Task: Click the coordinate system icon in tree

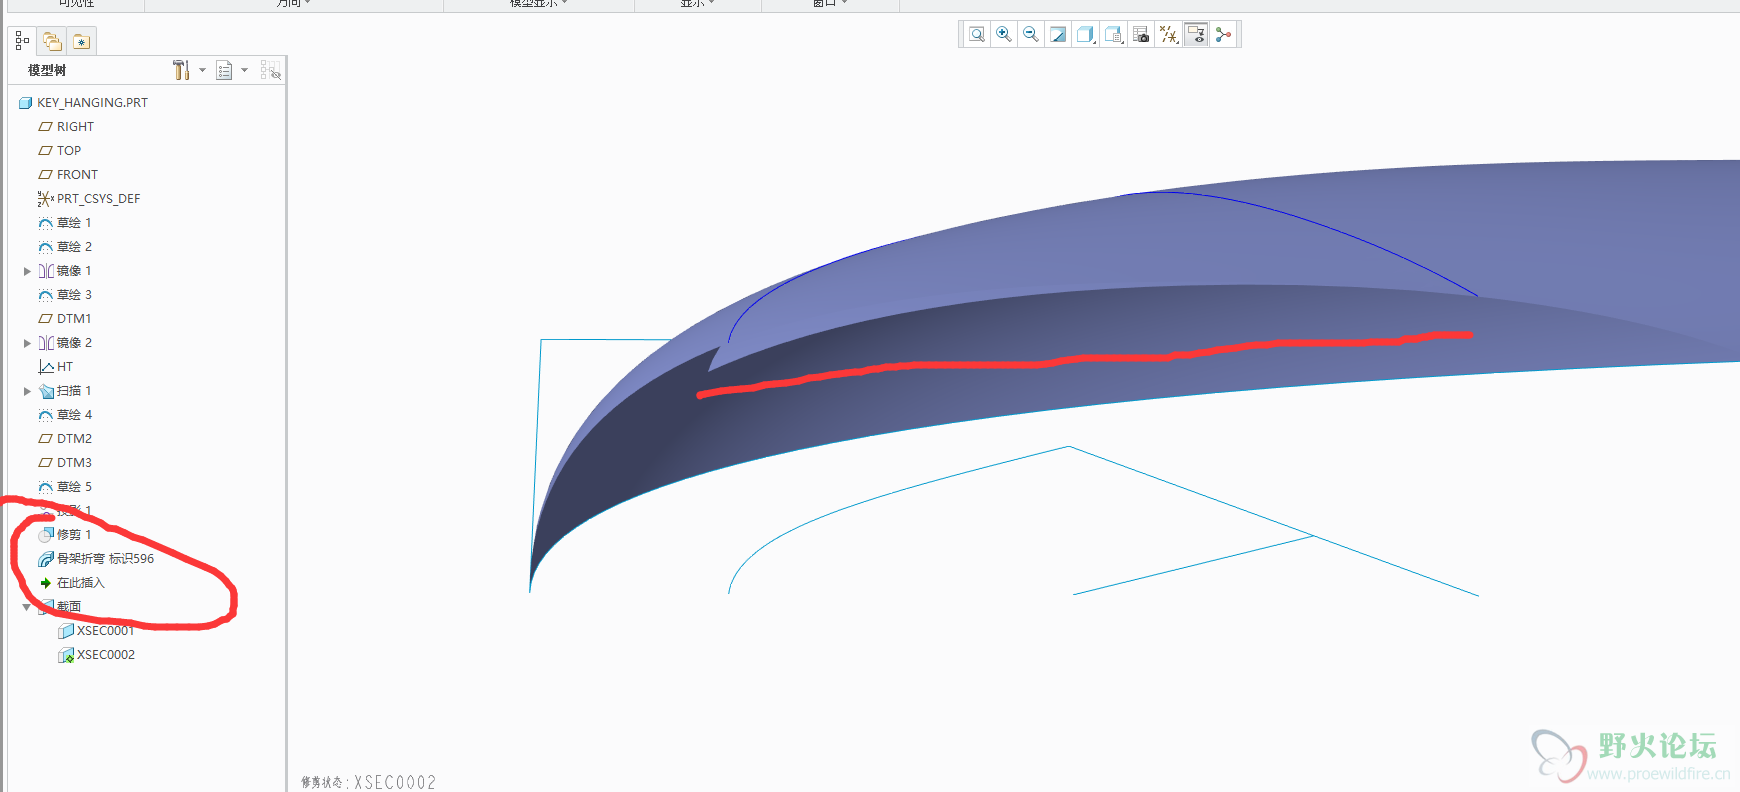Action: click(45, 198)
